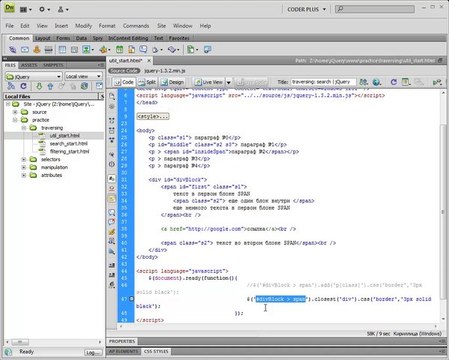
Task: Expand the selectors folder
Action: tap(24, 159)
